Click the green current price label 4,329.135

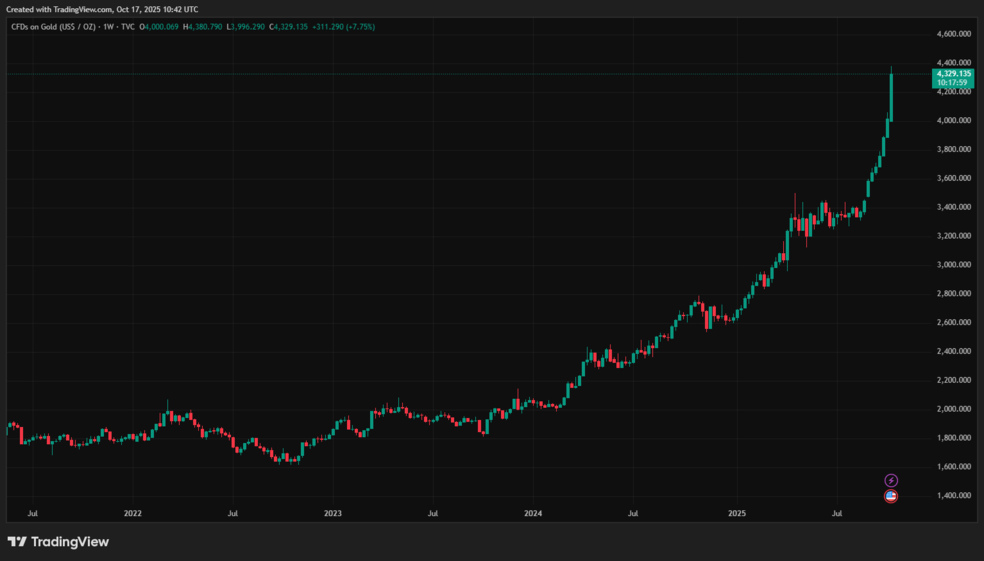951,74
